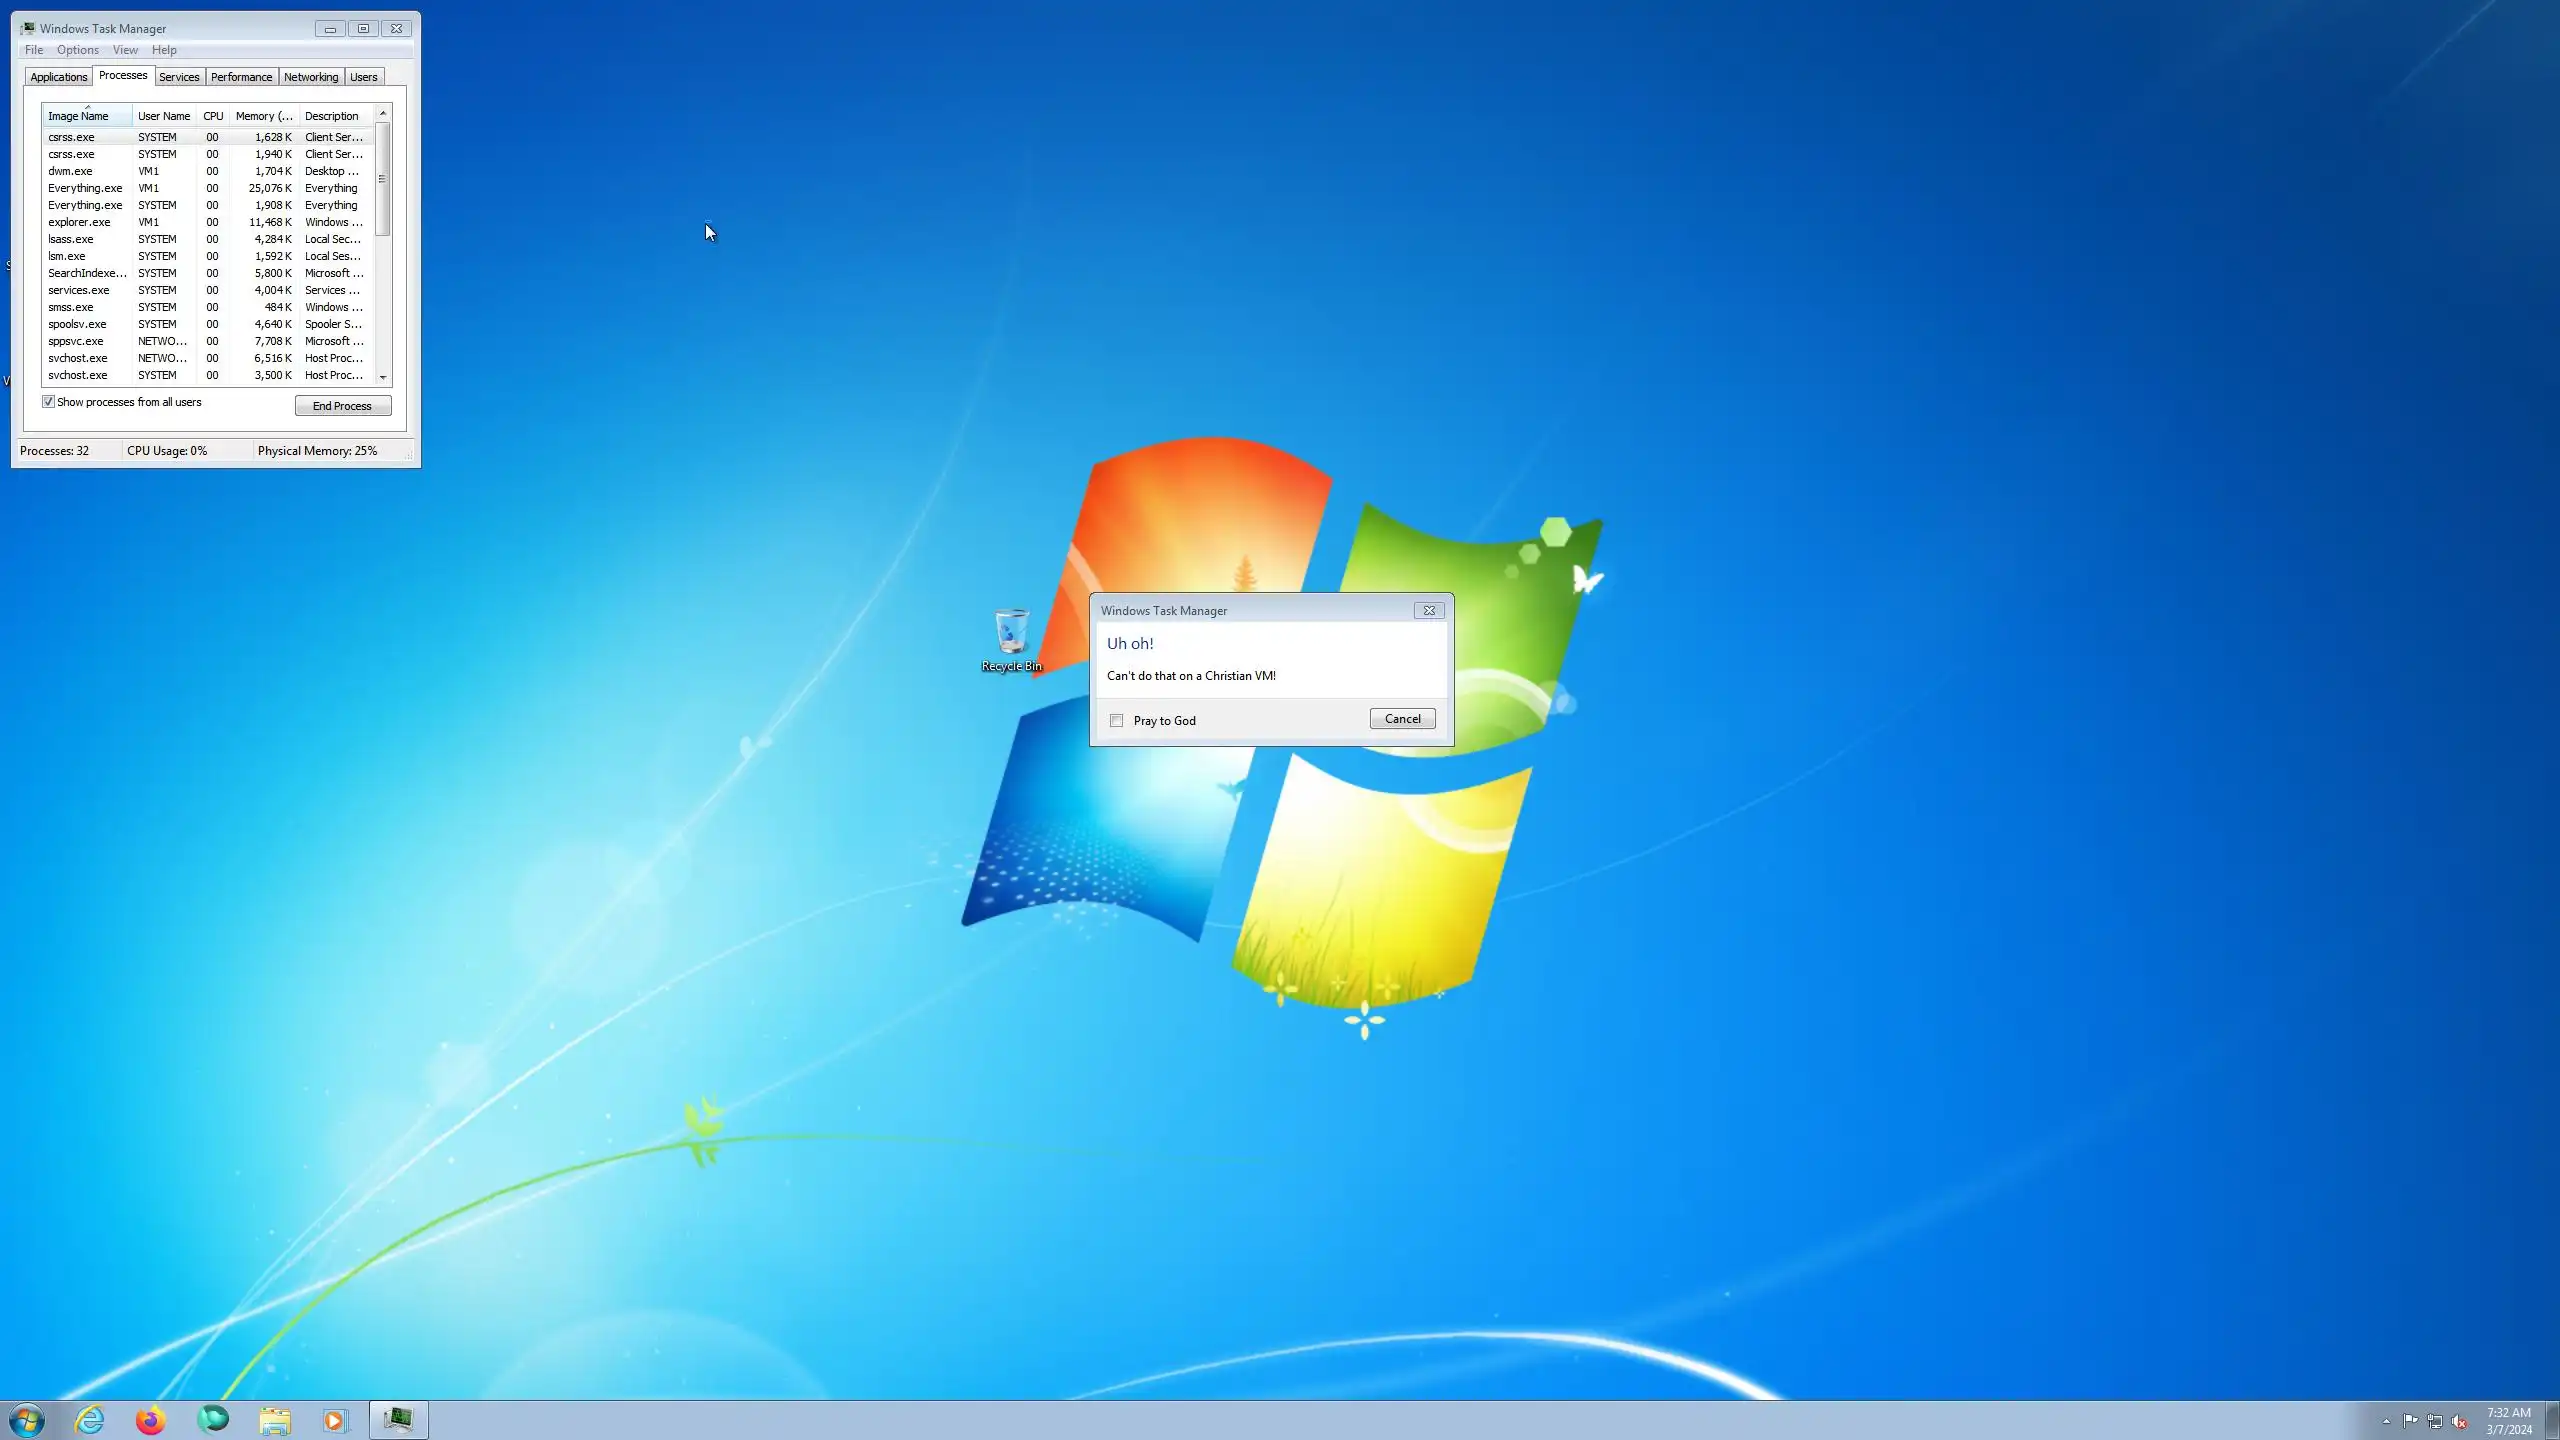Launch Windows Media Player from taskbar
2560x1440 pixels.
pyautogui.click(x=336, y=1419)
